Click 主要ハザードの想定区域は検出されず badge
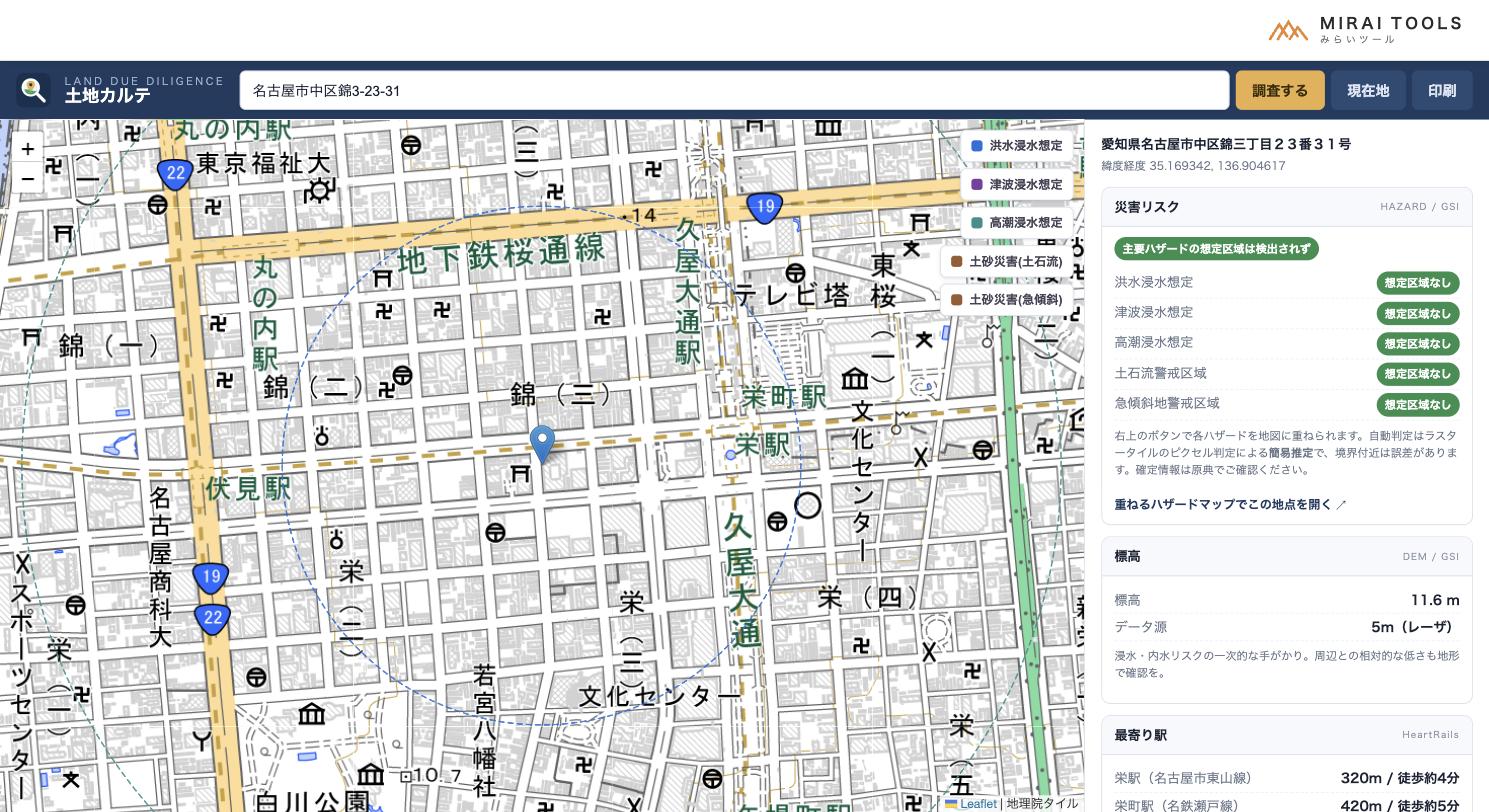 point(1217,249)
